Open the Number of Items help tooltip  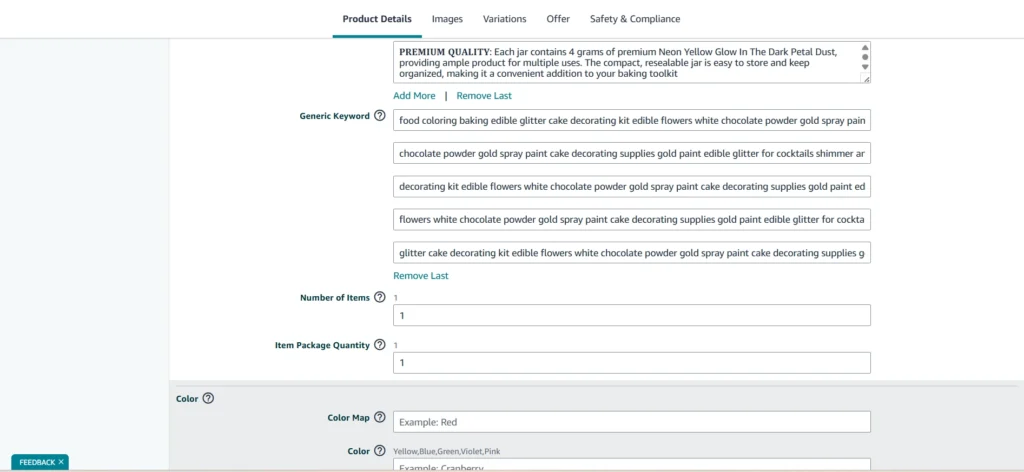[380, 298]
